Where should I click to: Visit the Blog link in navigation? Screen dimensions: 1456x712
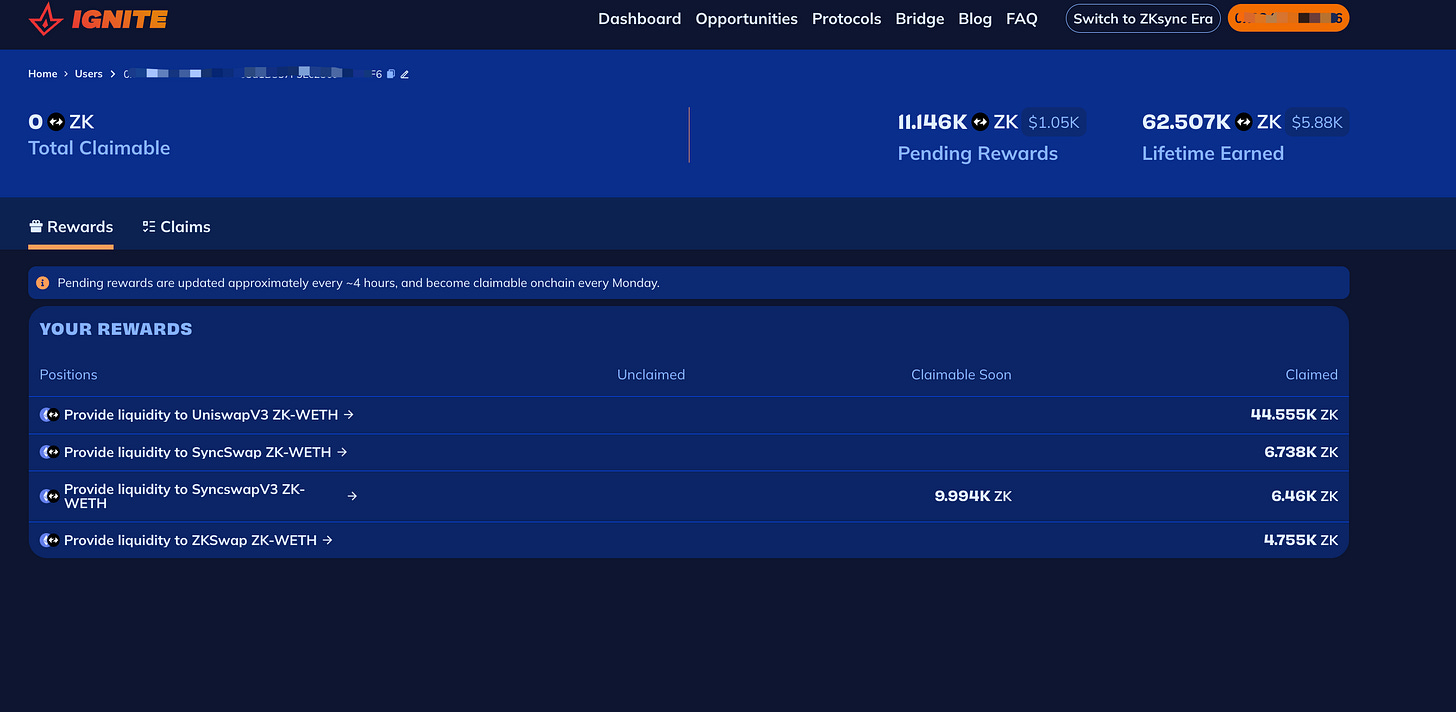point(975,18)
